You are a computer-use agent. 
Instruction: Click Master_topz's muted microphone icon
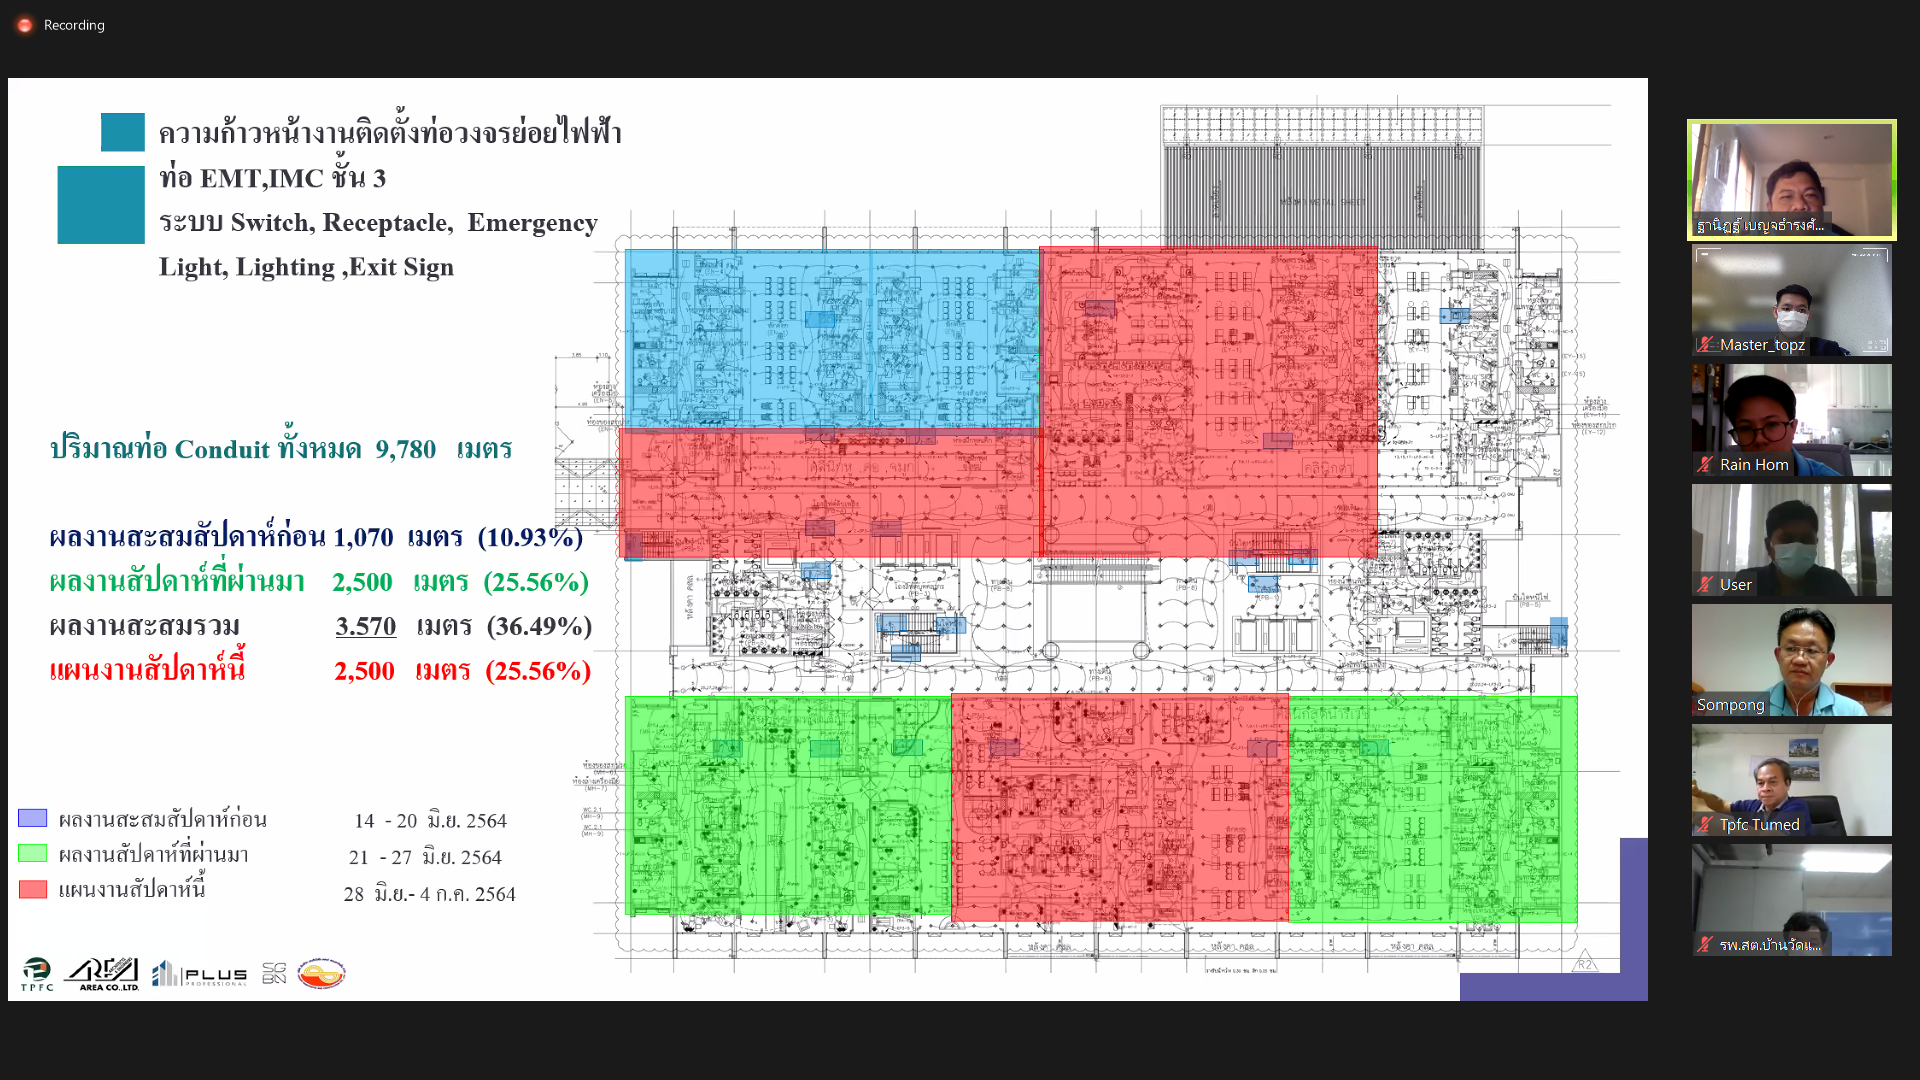[1706, 345]
